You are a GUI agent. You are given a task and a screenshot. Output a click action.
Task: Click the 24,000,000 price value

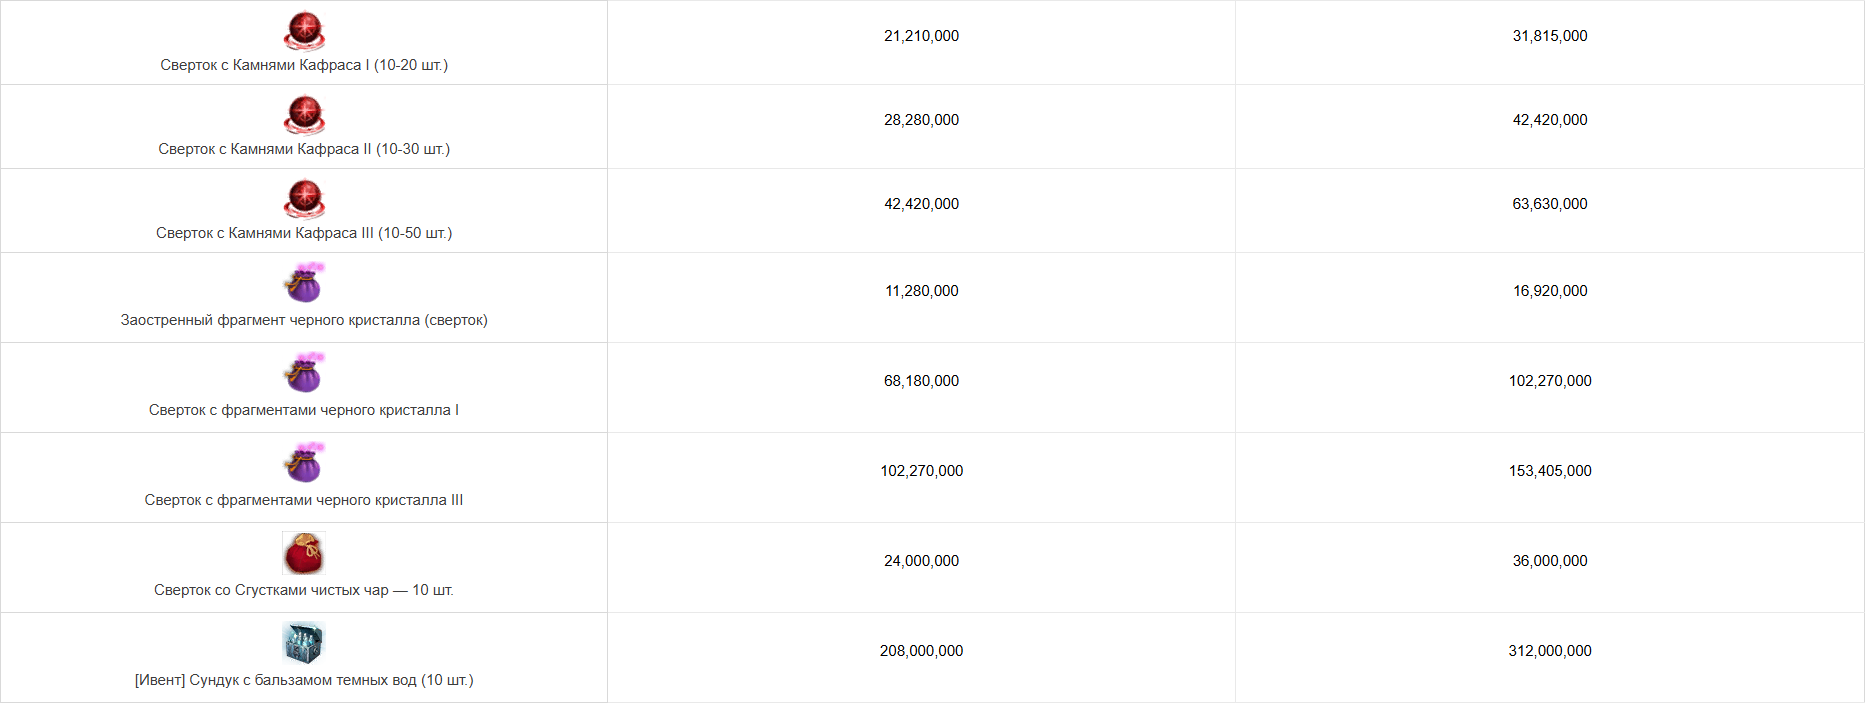921,561
